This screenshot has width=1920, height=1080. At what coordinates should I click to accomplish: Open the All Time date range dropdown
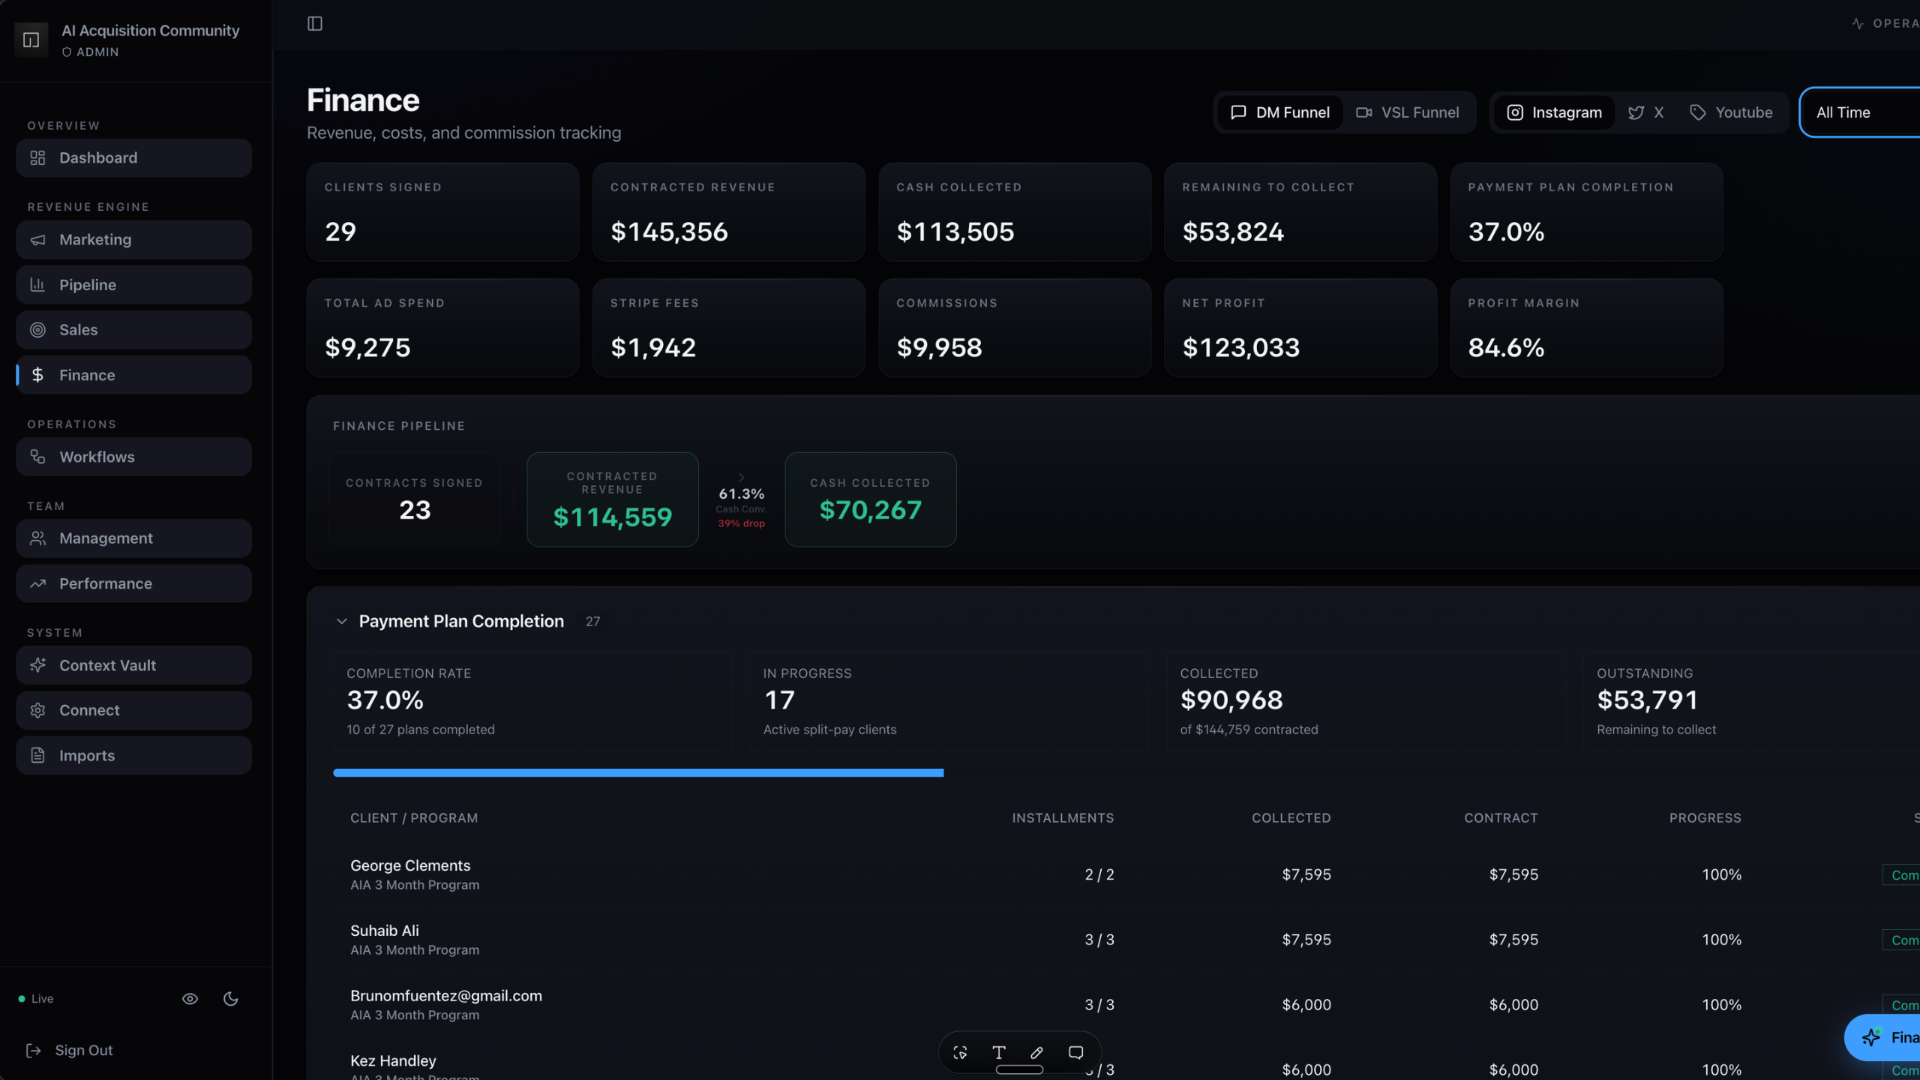coord(1859,113)
